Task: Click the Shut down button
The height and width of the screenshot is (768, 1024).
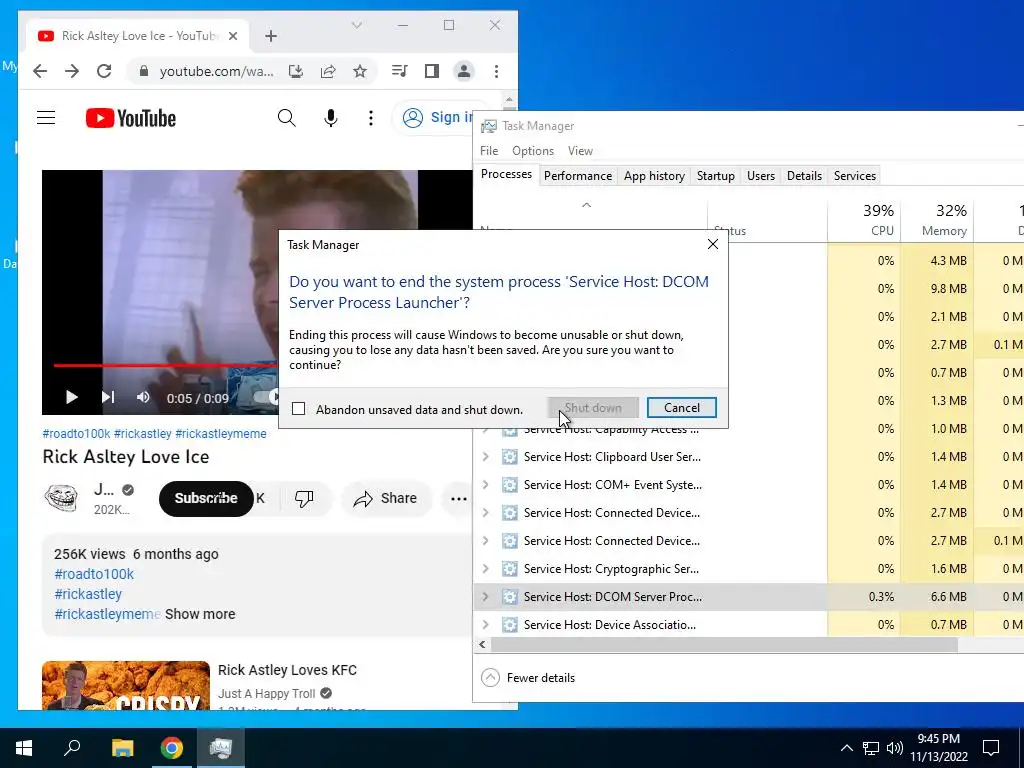Action: click(593, 408)
